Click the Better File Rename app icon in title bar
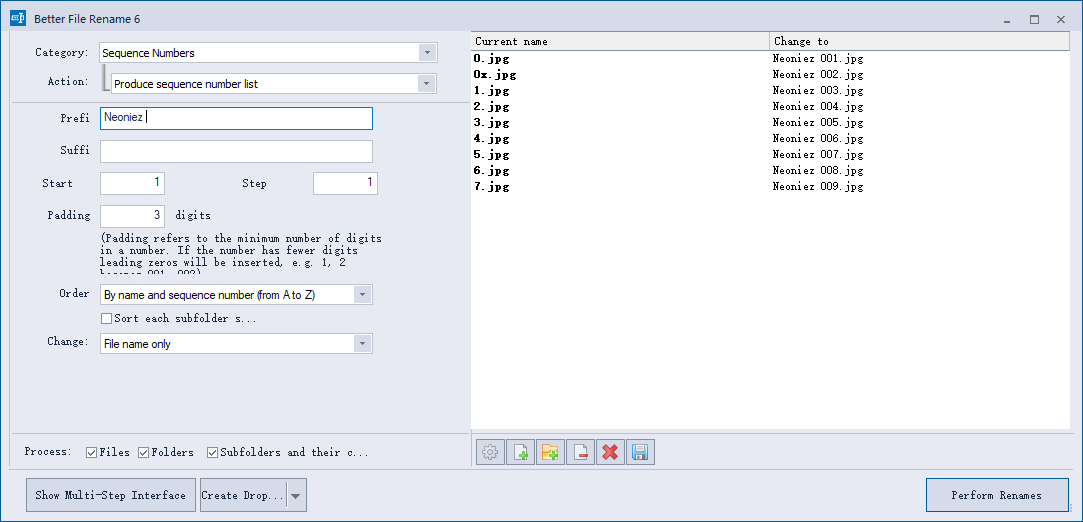Viewport: 1083px width, 522px height. coord(18,19)
